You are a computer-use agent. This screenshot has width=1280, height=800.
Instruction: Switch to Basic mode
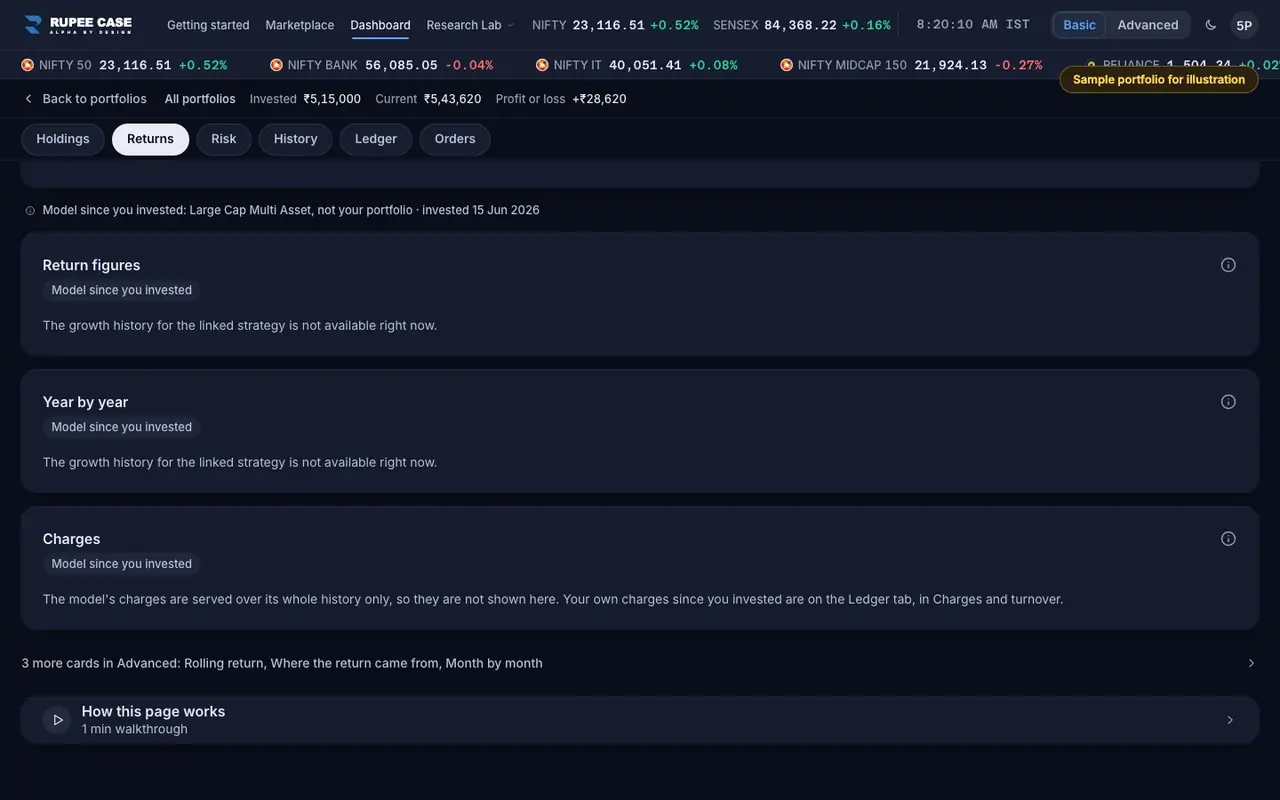[x=1079, y=25]
